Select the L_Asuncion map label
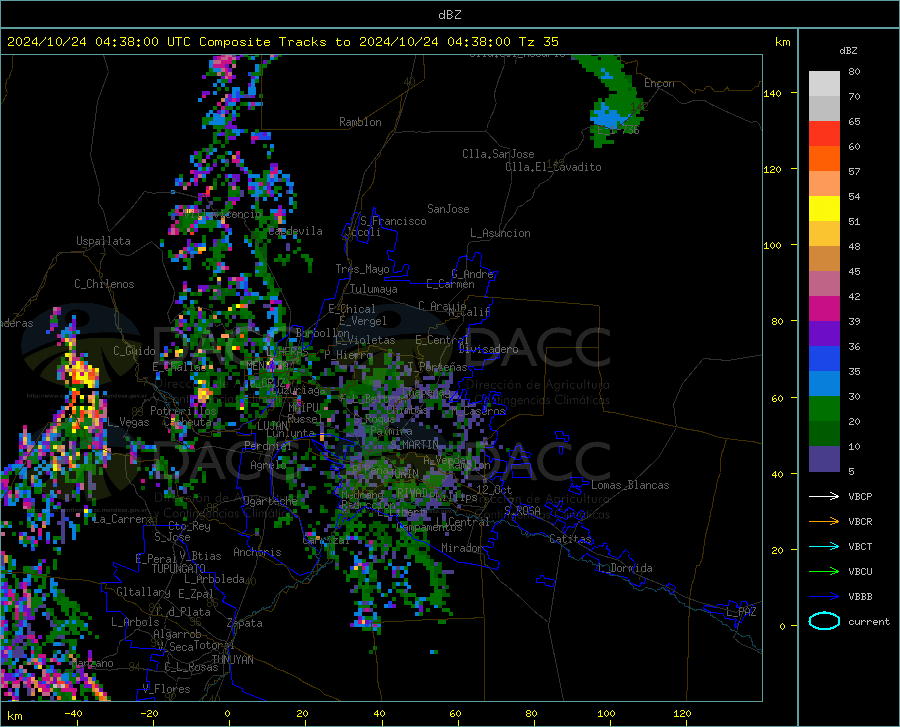The height and width of the screenshot is (727, 900). [500, 233]
